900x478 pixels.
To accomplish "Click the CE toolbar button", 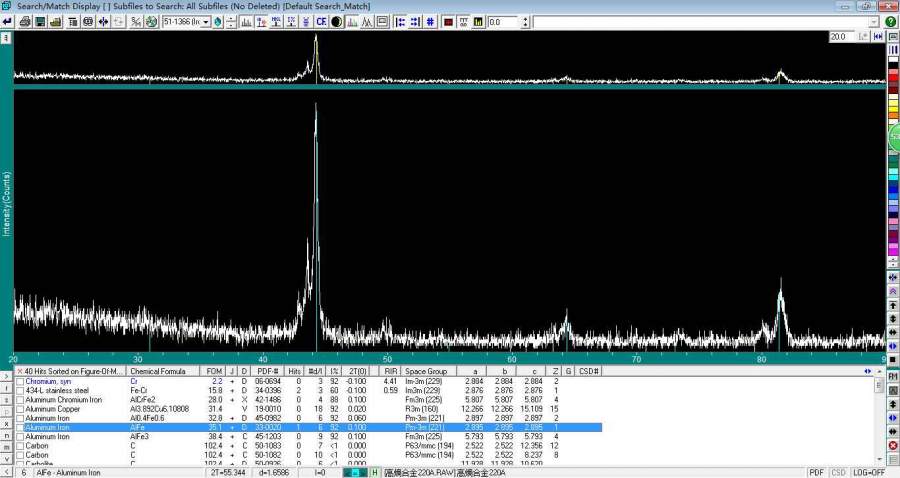I will click(321, 22).
